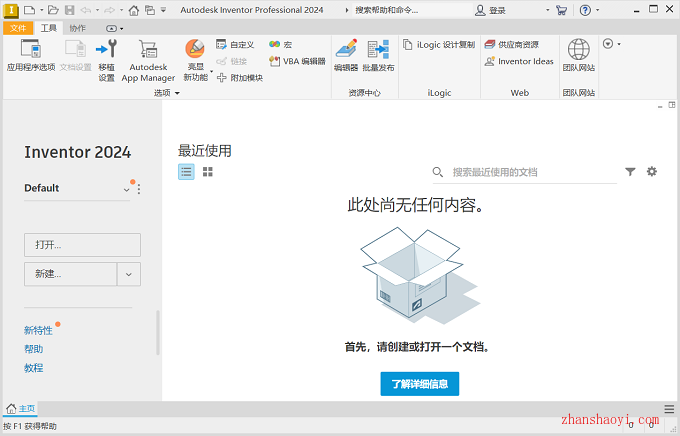Launch Autodesk App Manager
Image resolution: width=680 pixels, height=436 pixels.
pyautogui.click(x=148, y=60)
